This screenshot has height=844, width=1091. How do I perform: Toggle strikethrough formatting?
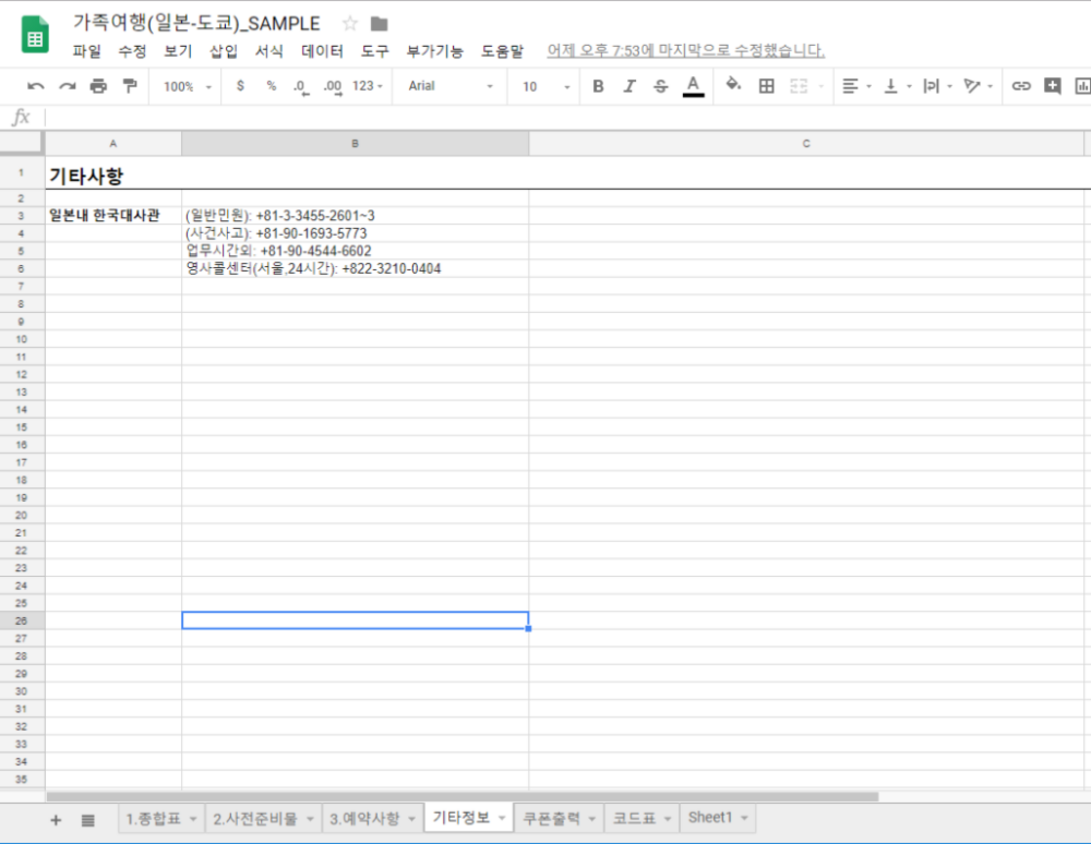click(660, 87)
